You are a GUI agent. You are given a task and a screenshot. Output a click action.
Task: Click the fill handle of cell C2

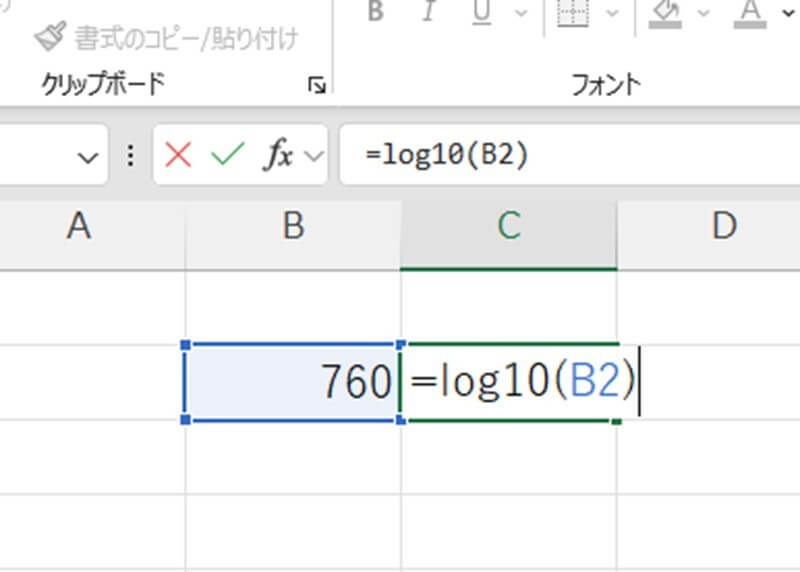(x=616, y=421)
